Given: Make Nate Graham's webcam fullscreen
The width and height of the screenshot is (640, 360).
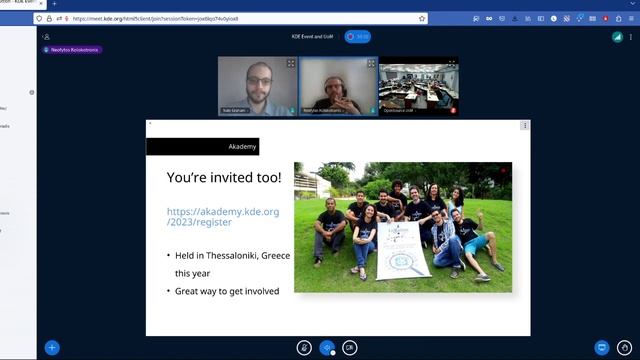Looking at the screenshot, I should tap(291, 63).
